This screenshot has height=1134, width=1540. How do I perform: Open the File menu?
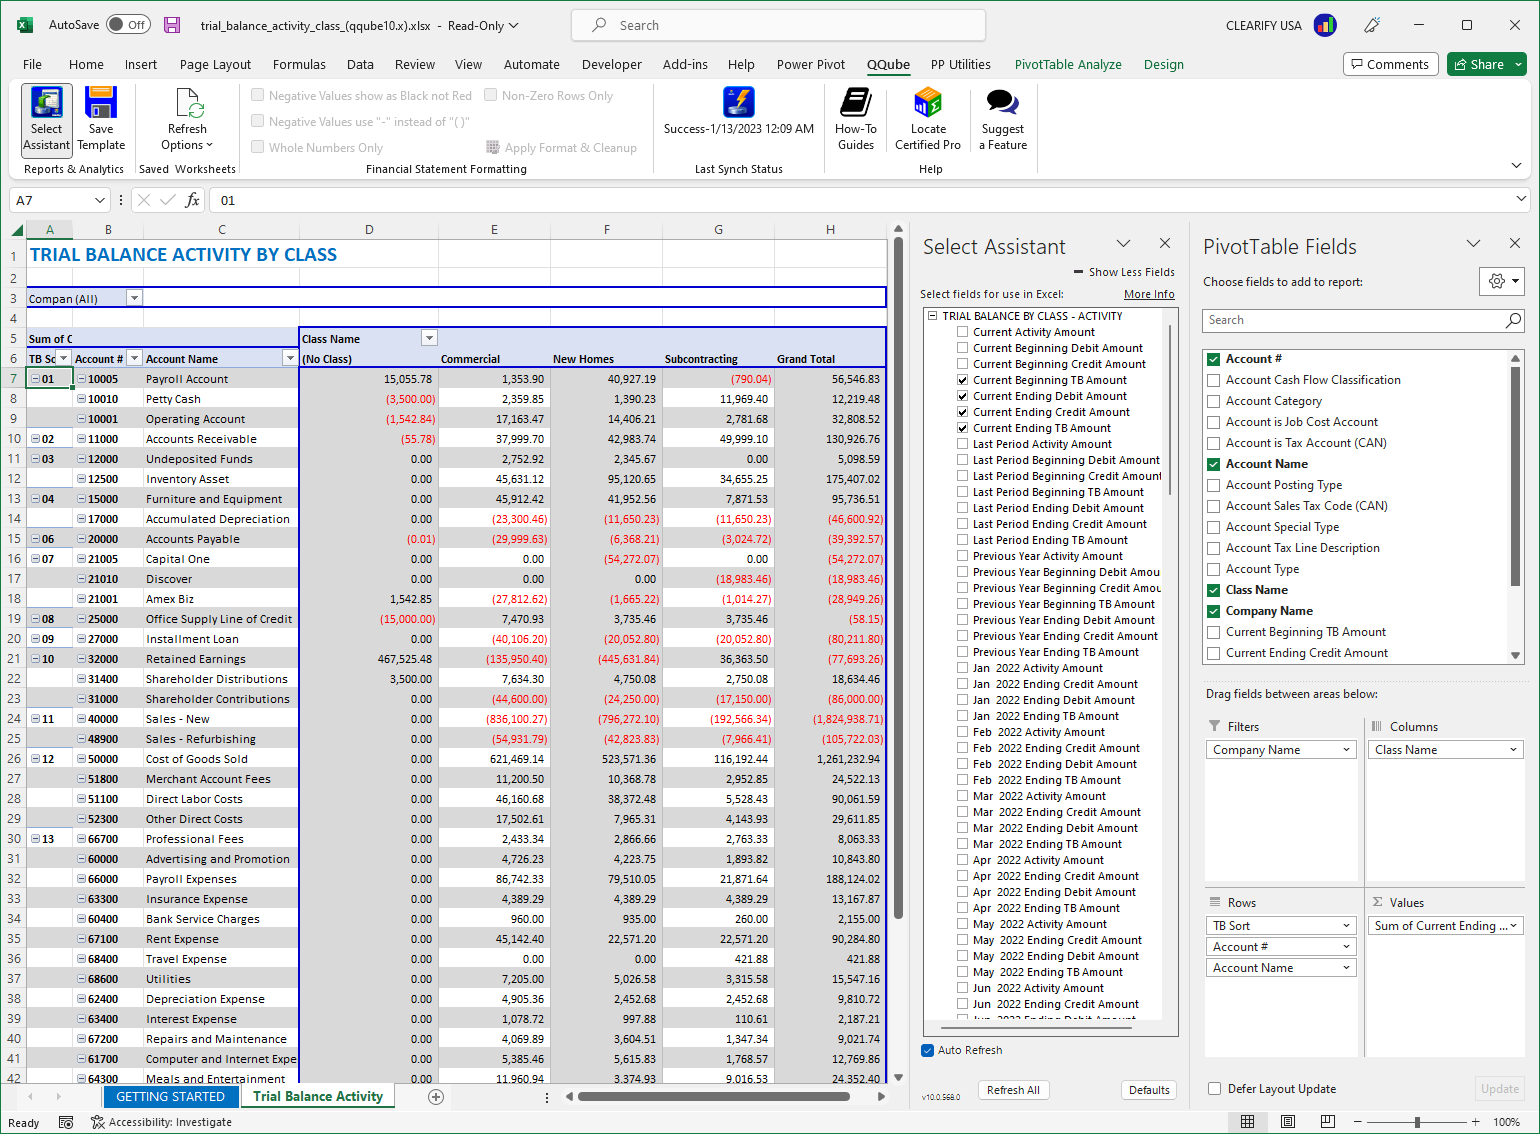pyautogui.click(x=32, y=64)
